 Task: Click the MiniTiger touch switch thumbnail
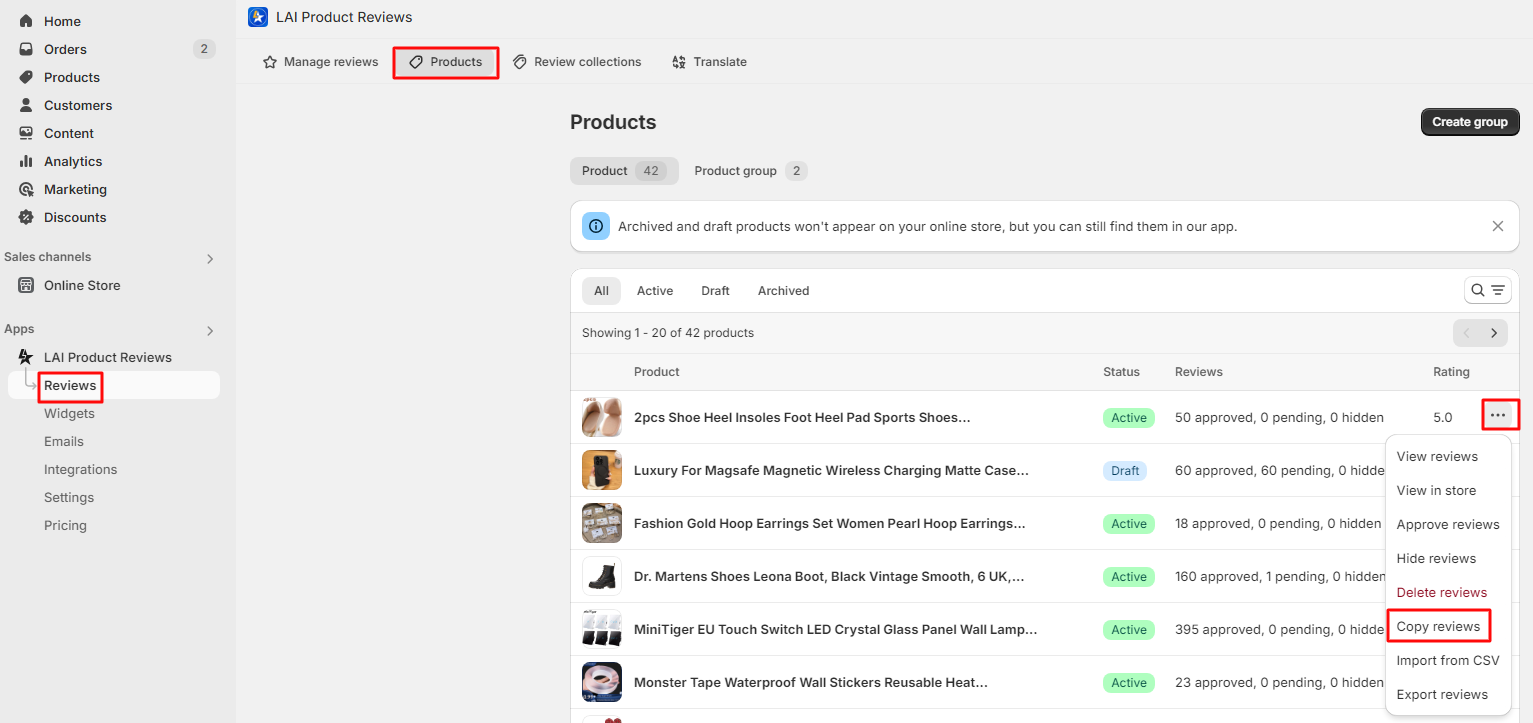(x=602, y=629)
